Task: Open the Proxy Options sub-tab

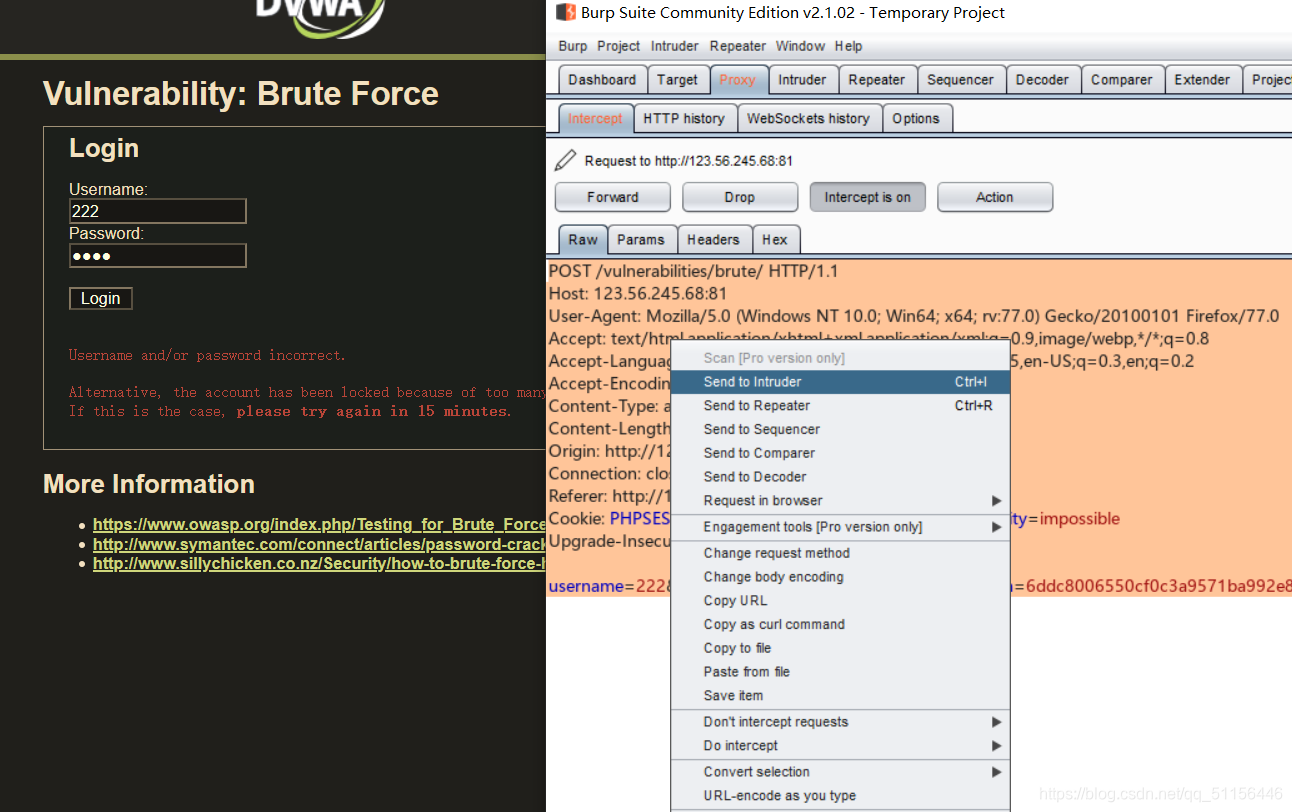Action: point(916,118)
